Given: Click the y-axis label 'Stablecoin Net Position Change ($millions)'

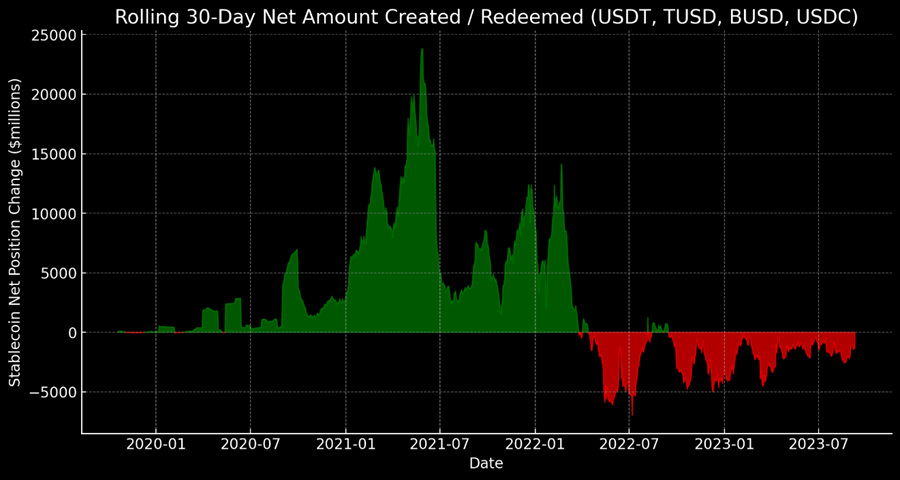Looking at the screenshot, I should point(14,233).
